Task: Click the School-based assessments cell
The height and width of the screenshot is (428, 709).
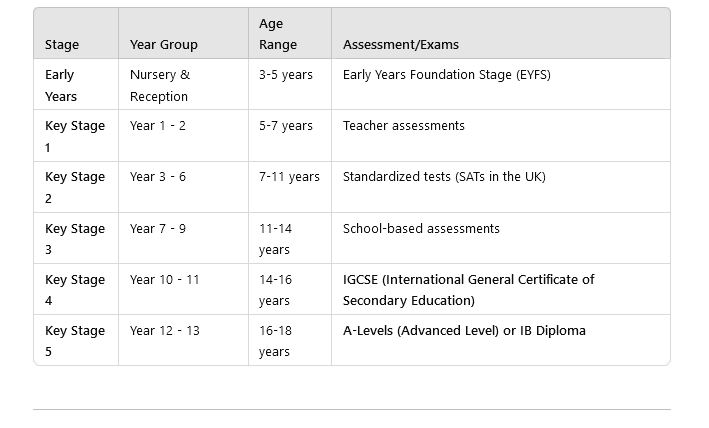Action: [501, 238]
